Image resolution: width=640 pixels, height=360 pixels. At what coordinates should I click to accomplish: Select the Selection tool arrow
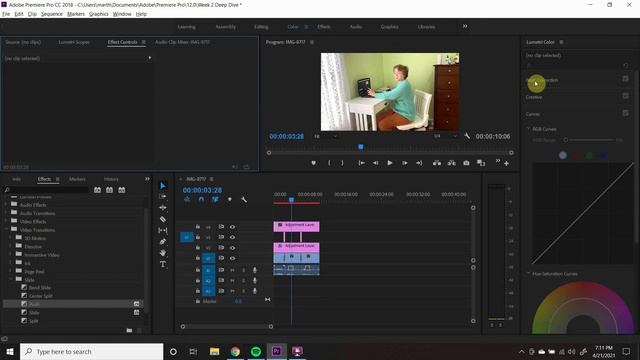click(163, 186)
